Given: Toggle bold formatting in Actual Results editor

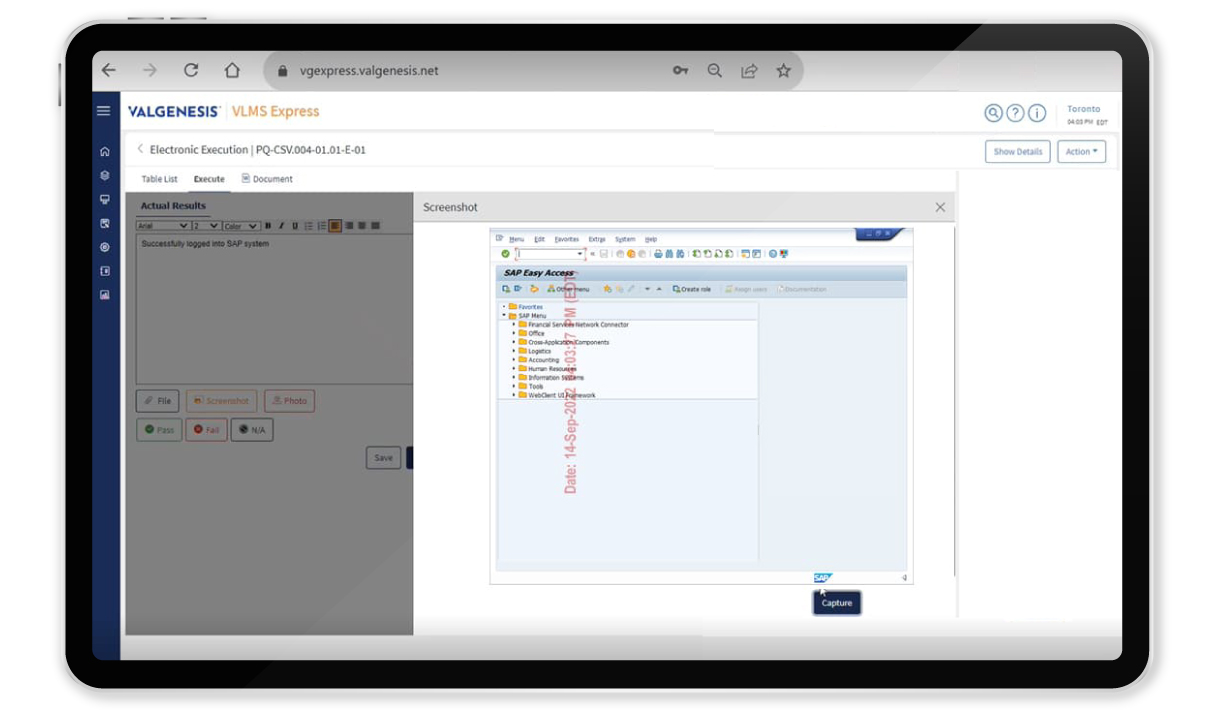Looking at the screenshot, I should 268,226.
